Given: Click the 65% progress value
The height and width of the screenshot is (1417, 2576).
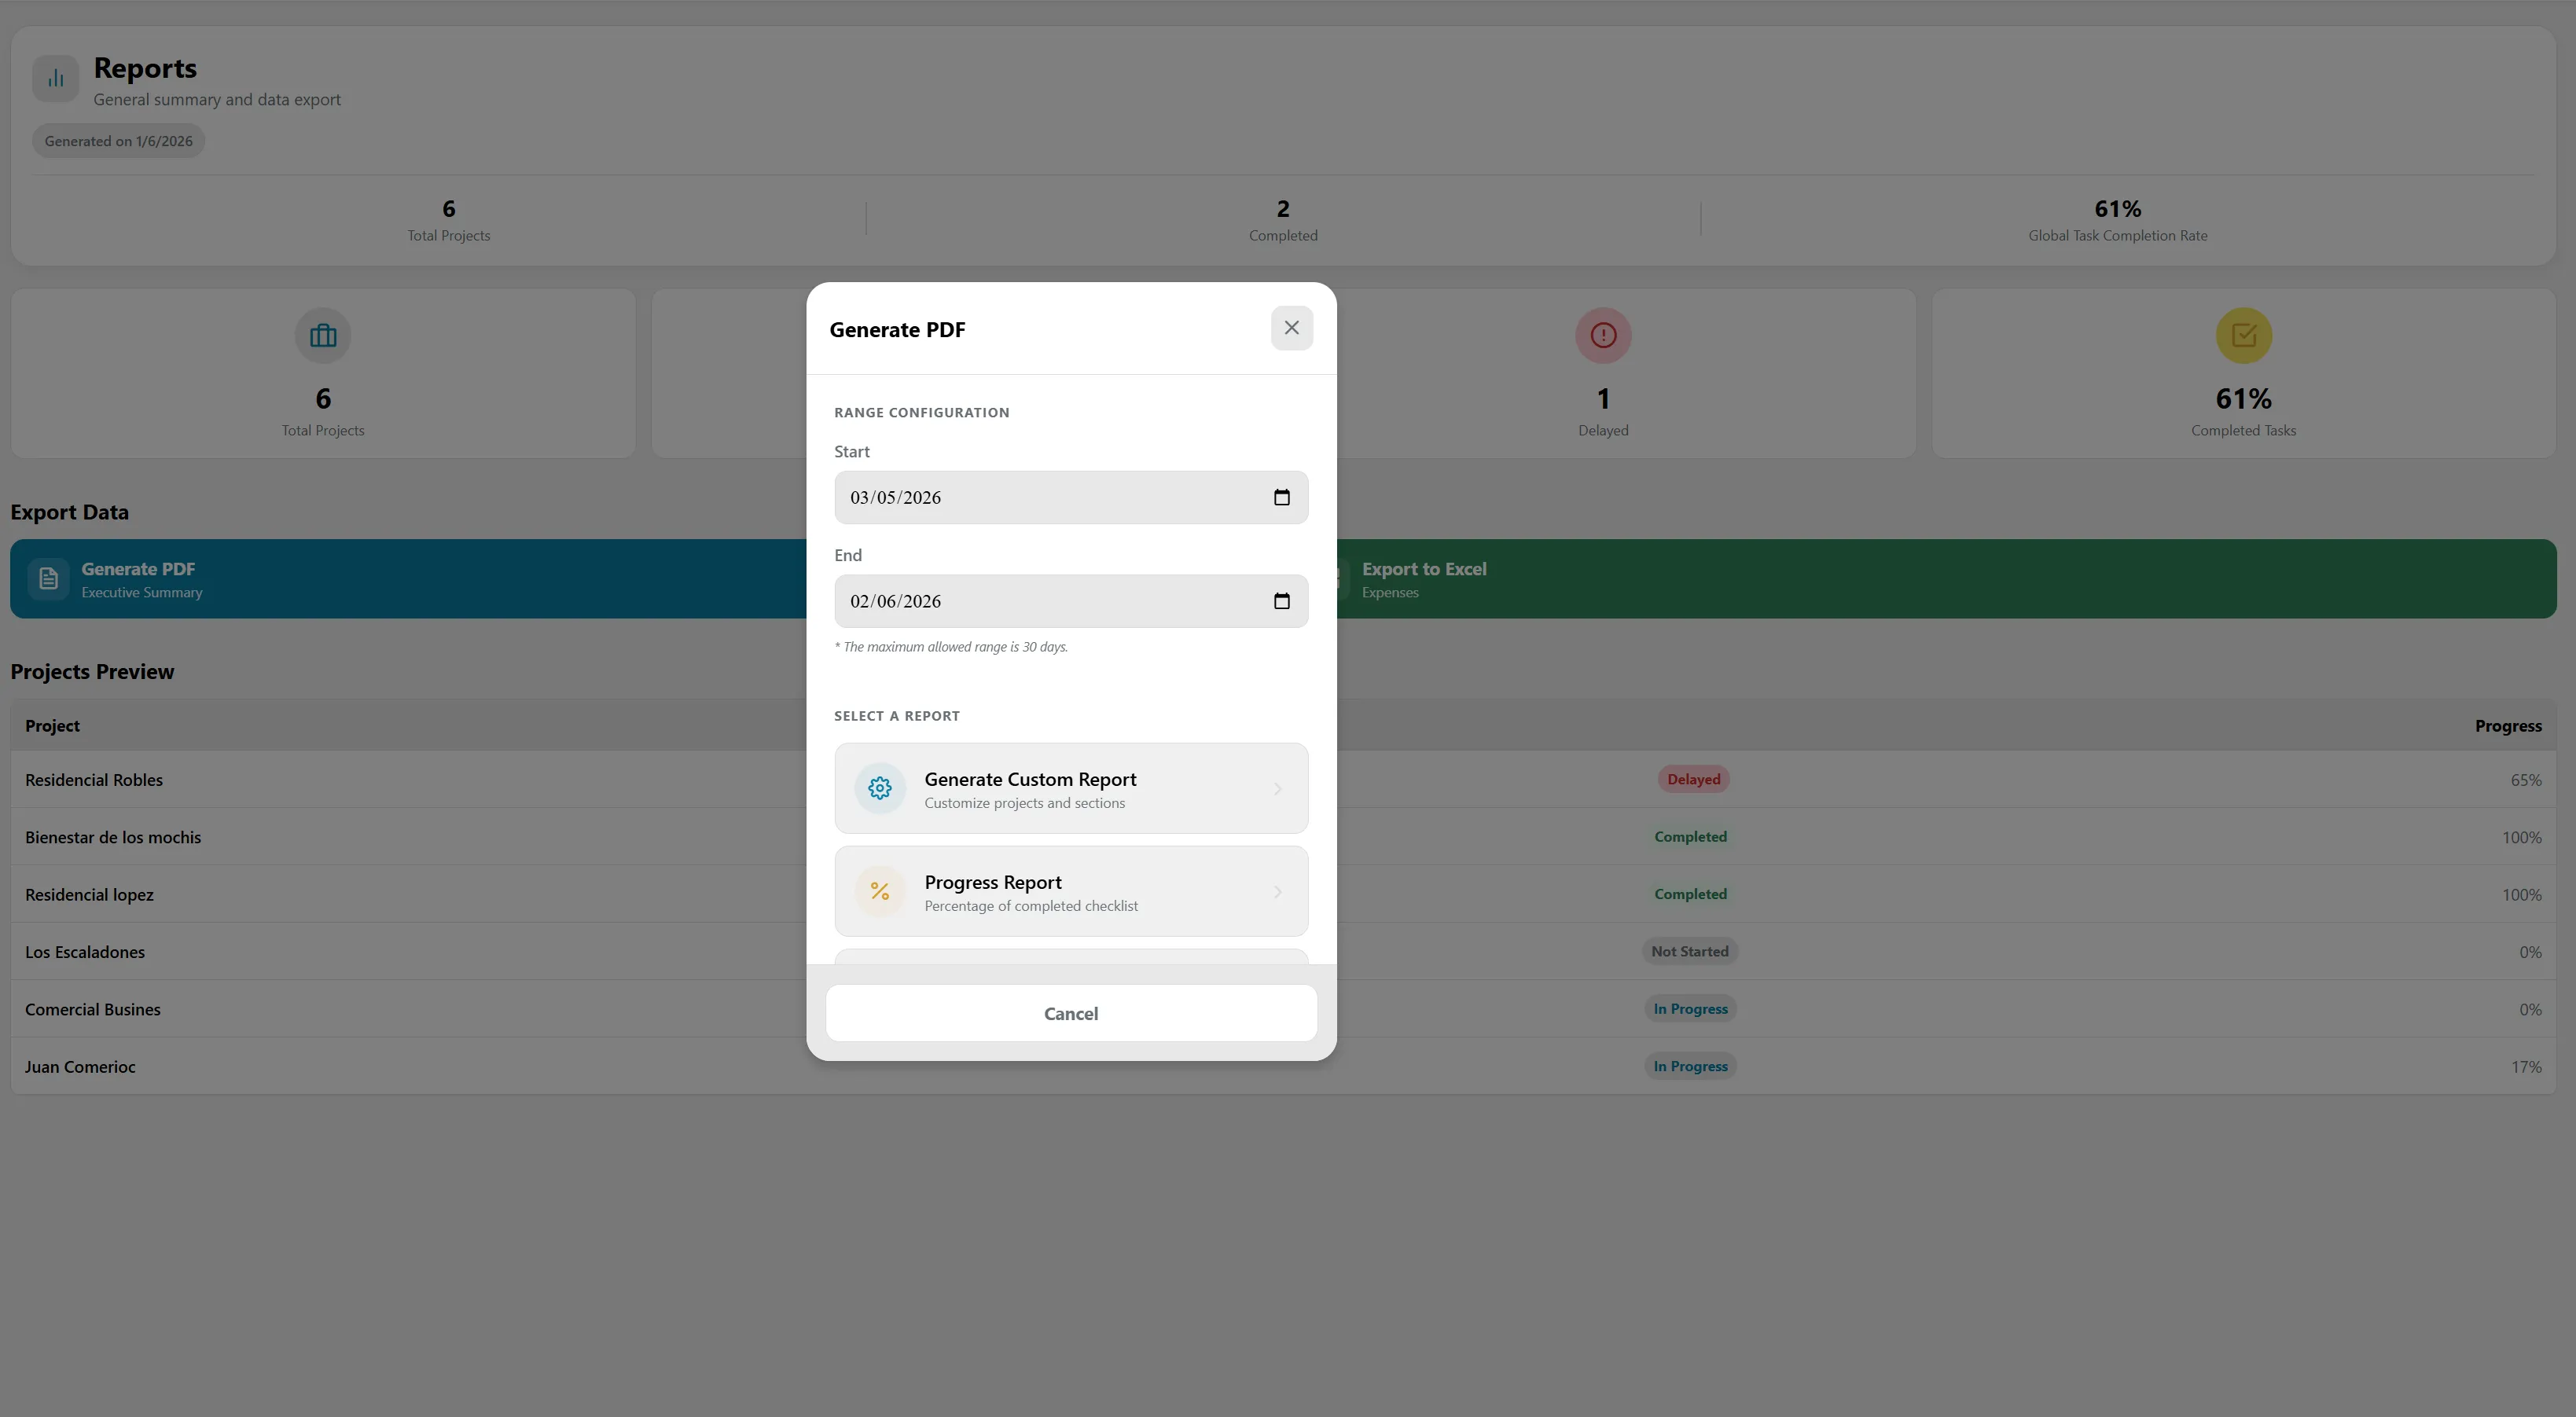Looking at the screenshot, I should 2525,780.
